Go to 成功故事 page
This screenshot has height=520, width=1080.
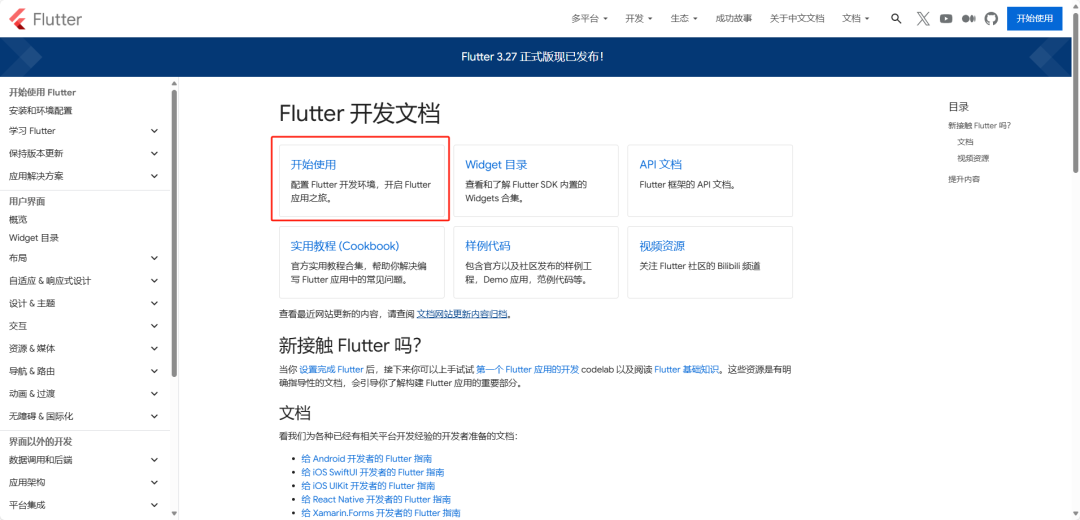tap(734, 19)
